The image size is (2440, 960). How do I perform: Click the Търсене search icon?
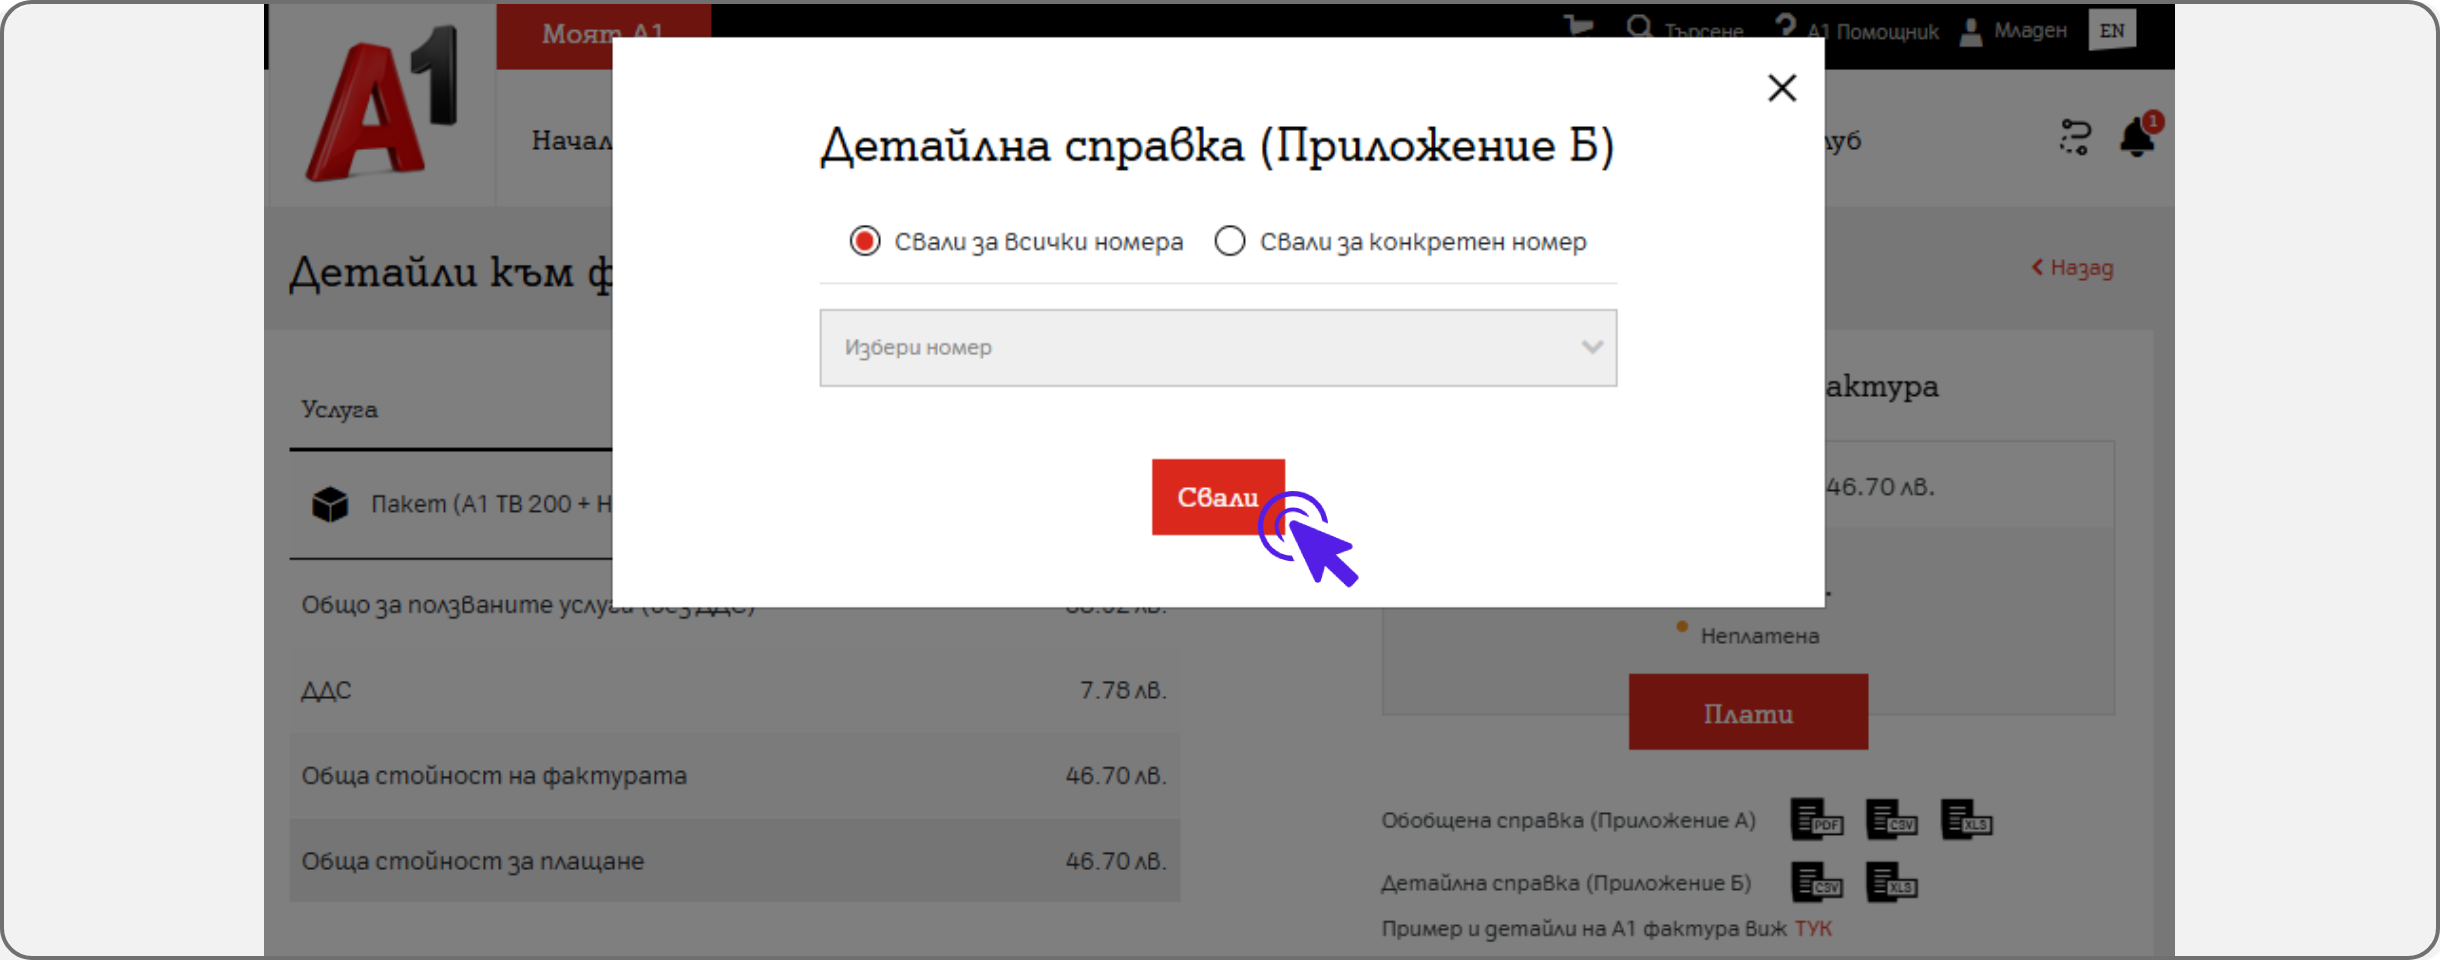pyautogui.click(x=1639, y=27)
